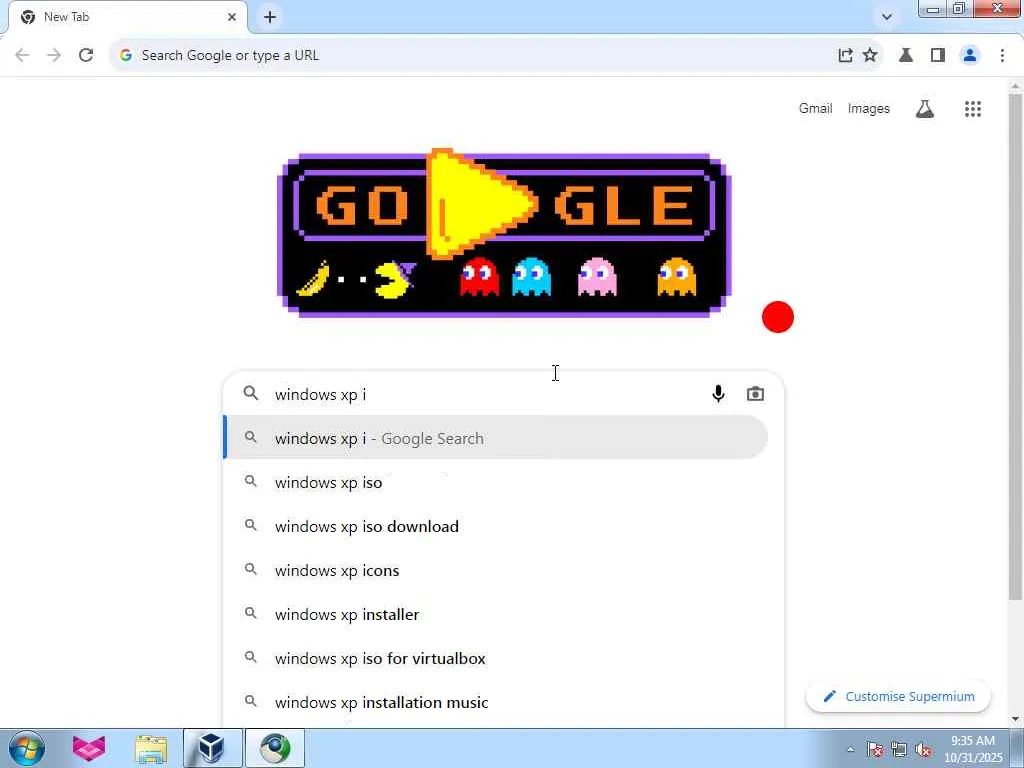Image resolution: width=1024 pixels, height=768 pixels.
Task: Select "windows xp installation music" suggestion
Action: pyautogui.click(x=496, y=702)
